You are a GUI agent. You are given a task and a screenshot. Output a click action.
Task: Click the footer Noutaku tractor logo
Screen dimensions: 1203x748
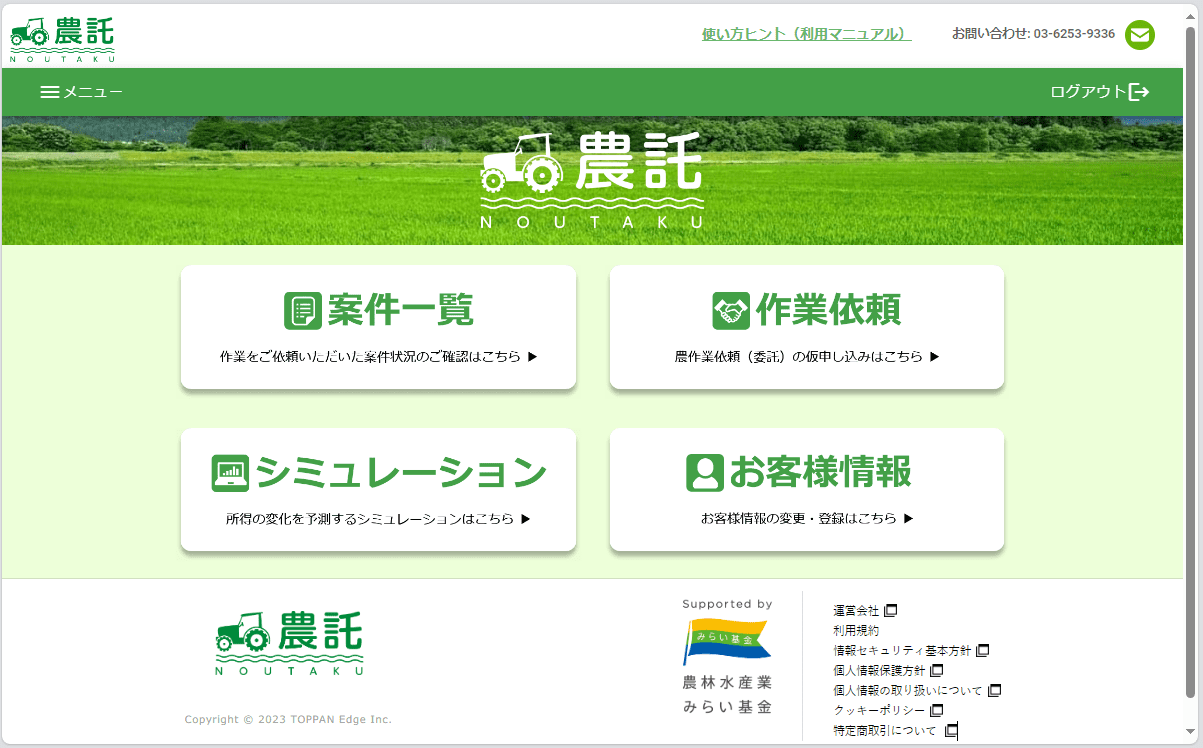[289, 644]
